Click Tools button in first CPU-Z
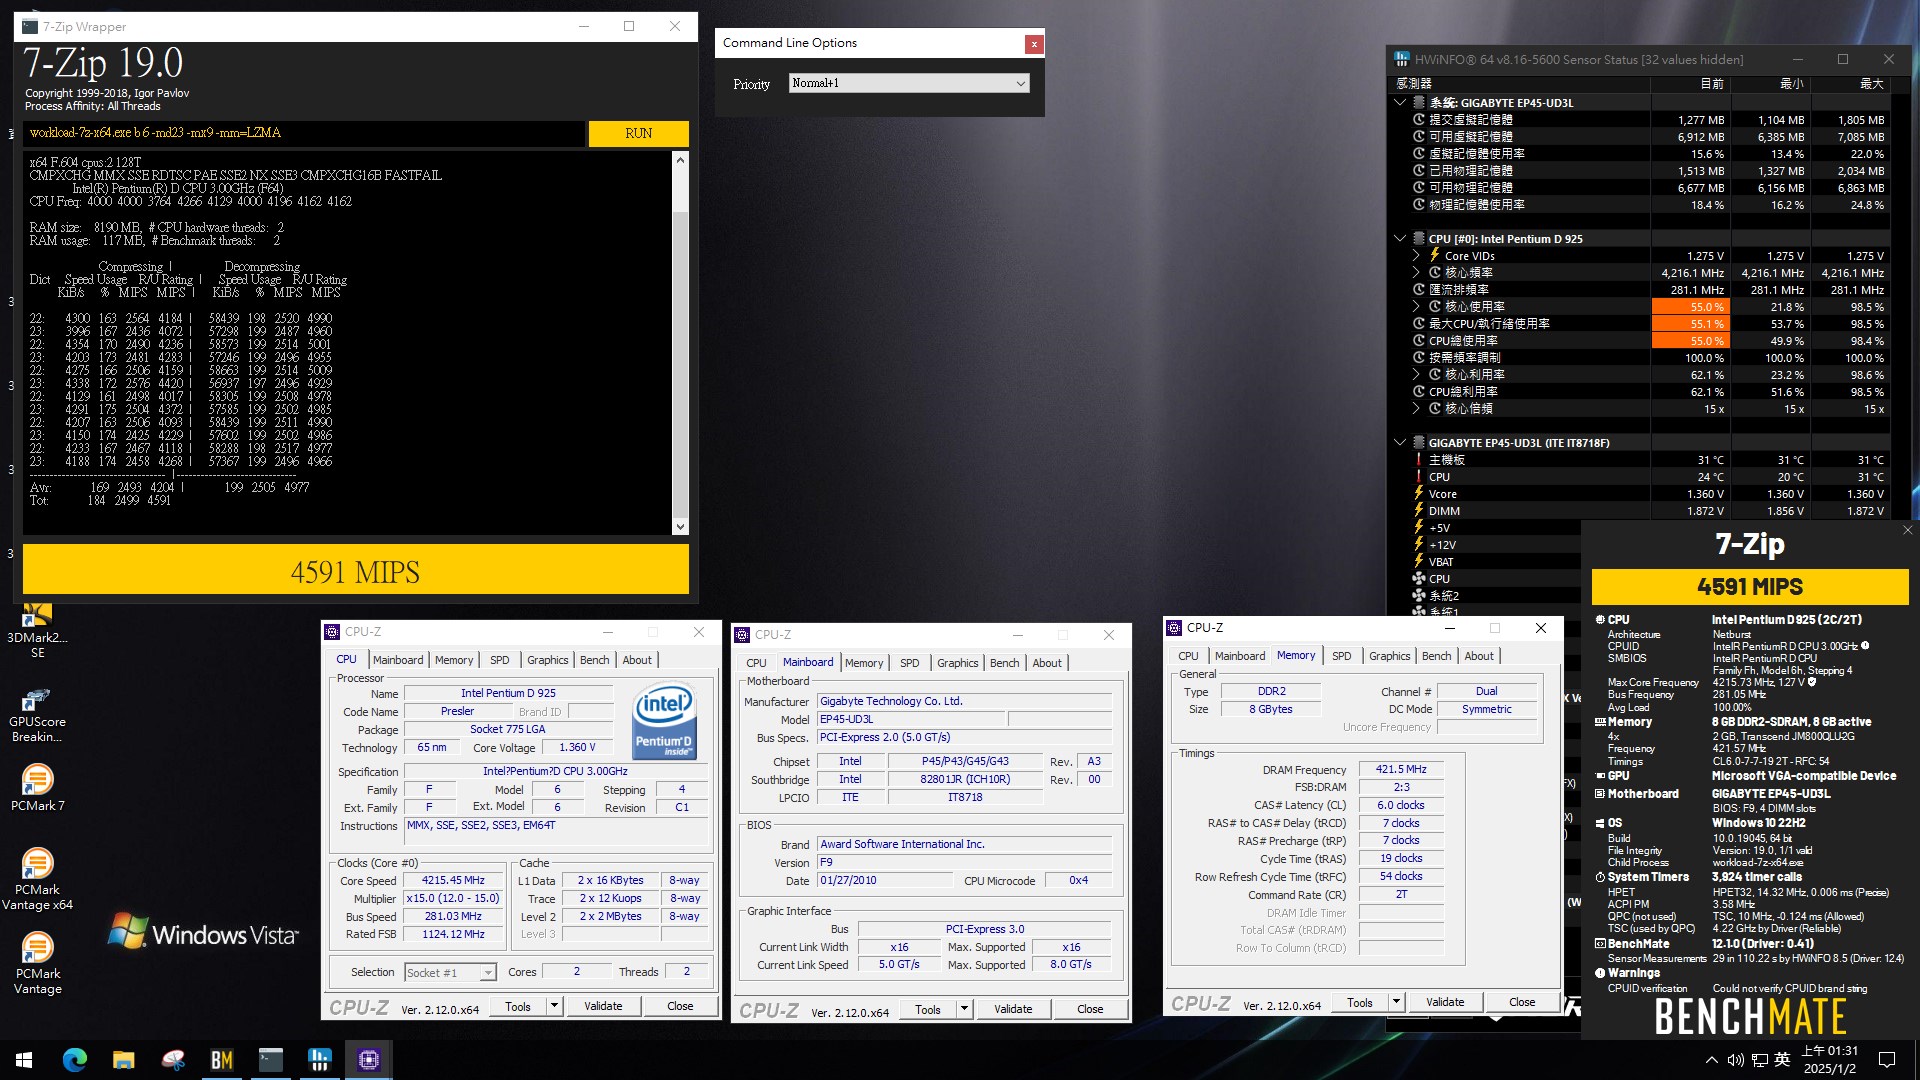 coord(518,1006)
